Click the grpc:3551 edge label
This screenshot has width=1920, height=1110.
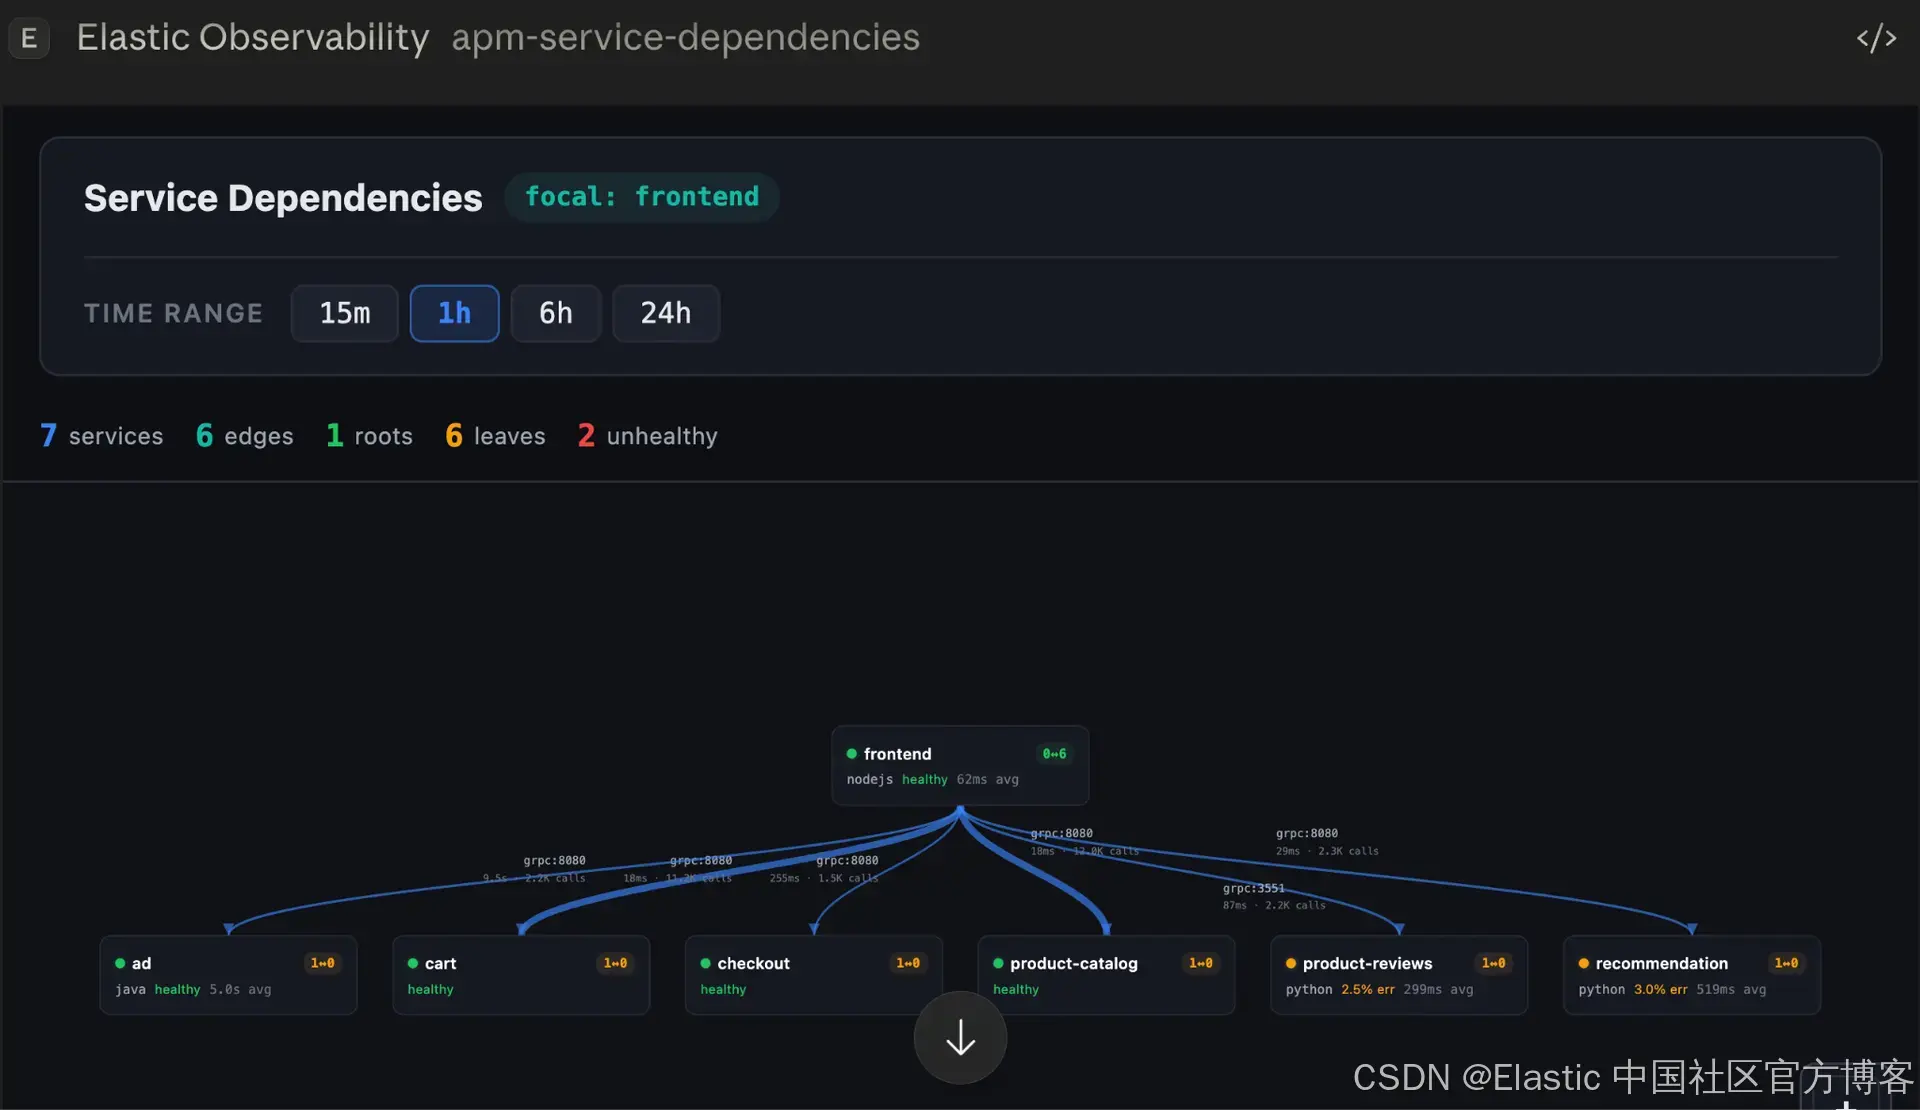(1253, 888)
